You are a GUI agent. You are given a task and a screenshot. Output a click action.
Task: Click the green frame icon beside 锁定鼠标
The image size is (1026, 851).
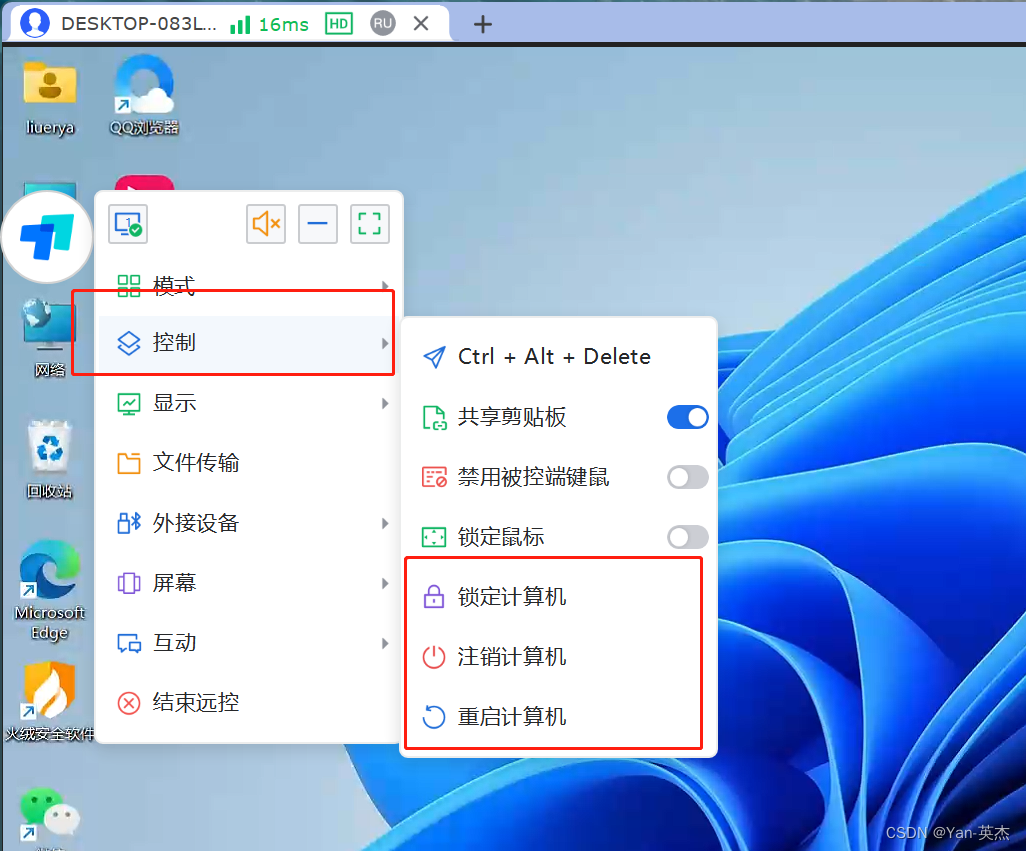(434, 537)
